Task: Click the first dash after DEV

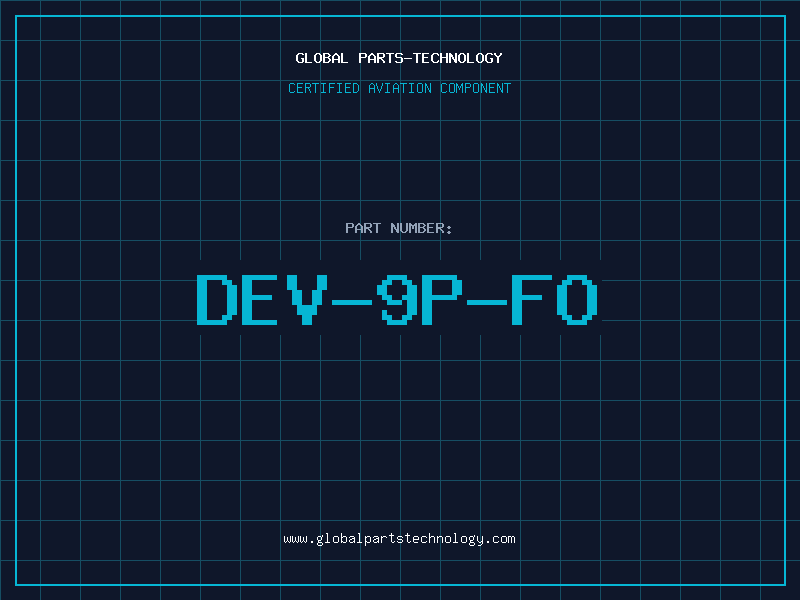Action: pos(352,303)
